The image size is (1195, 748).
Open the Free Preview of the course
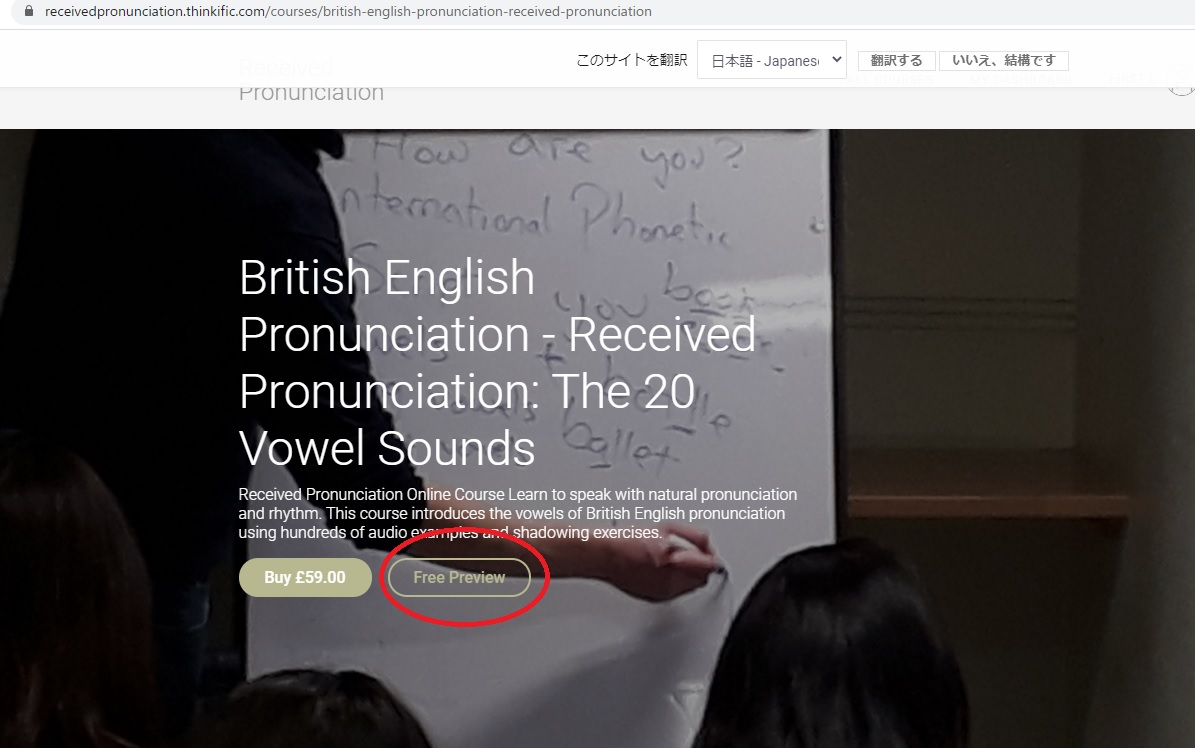pyautogui.click(x=459, y=577)
